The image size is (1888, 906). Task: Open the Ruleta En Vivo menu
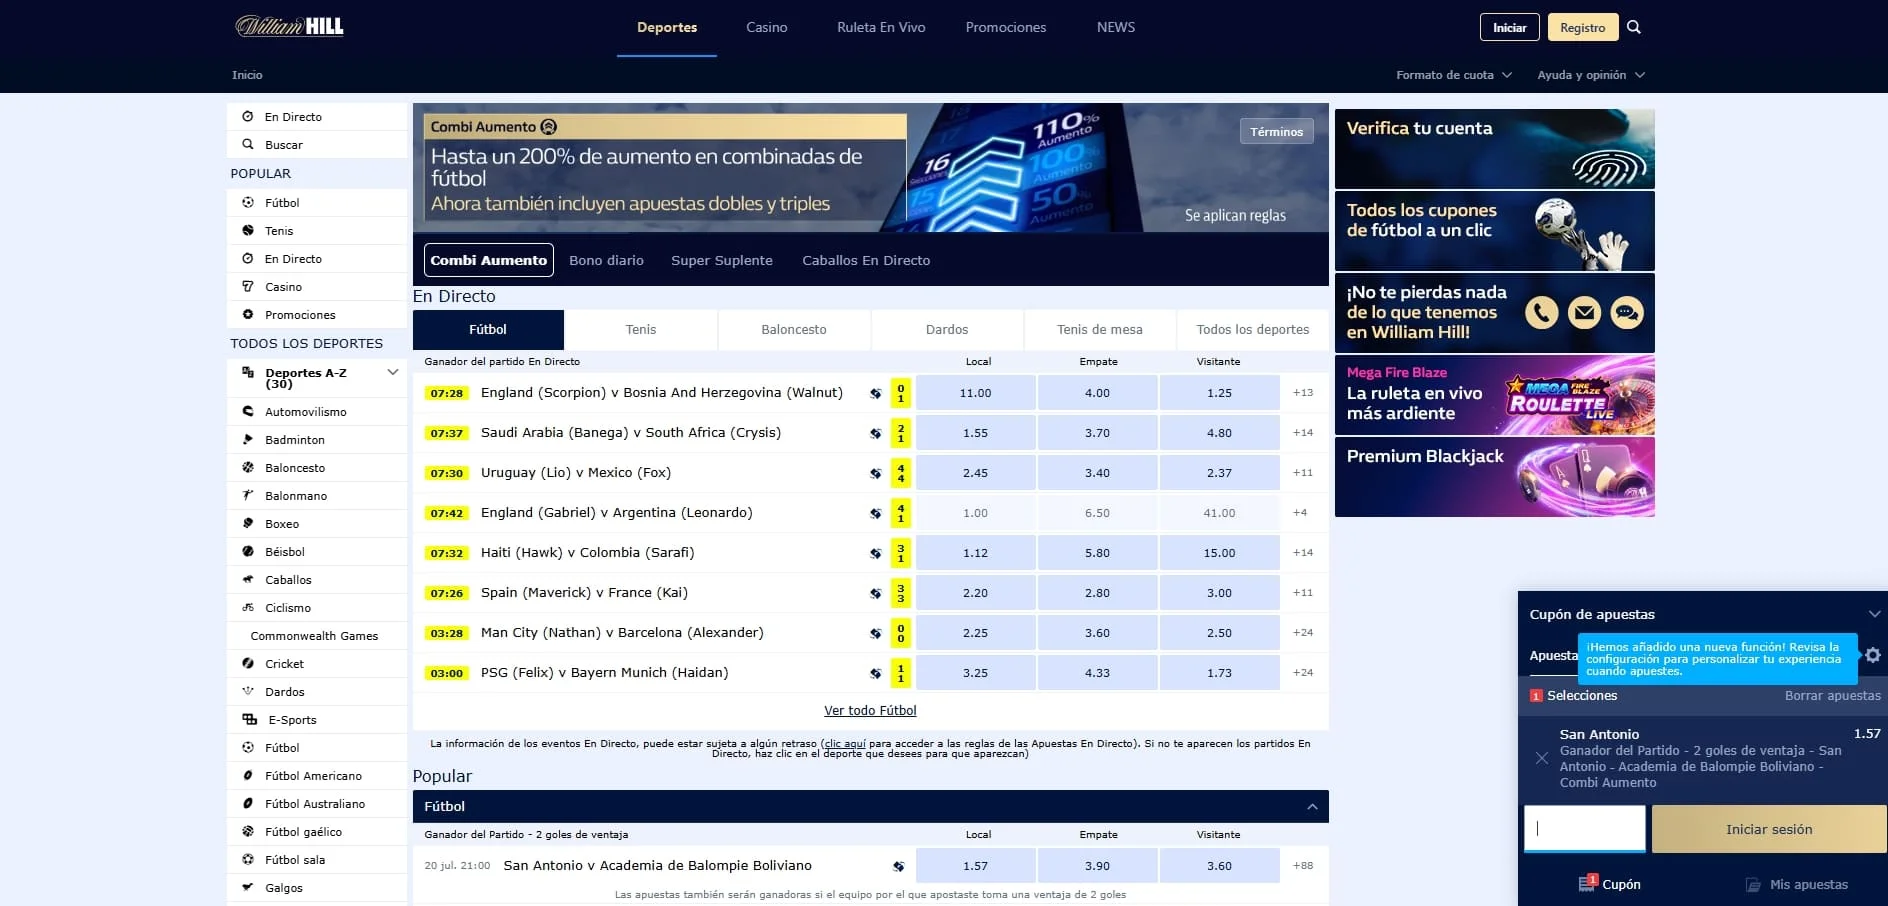(881, 28)
